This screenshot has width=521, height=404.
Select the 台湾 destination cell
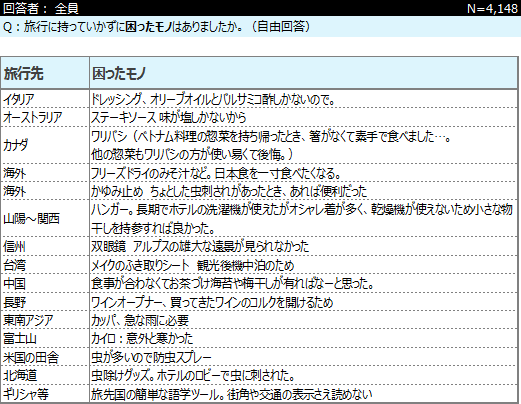point(45,265)
